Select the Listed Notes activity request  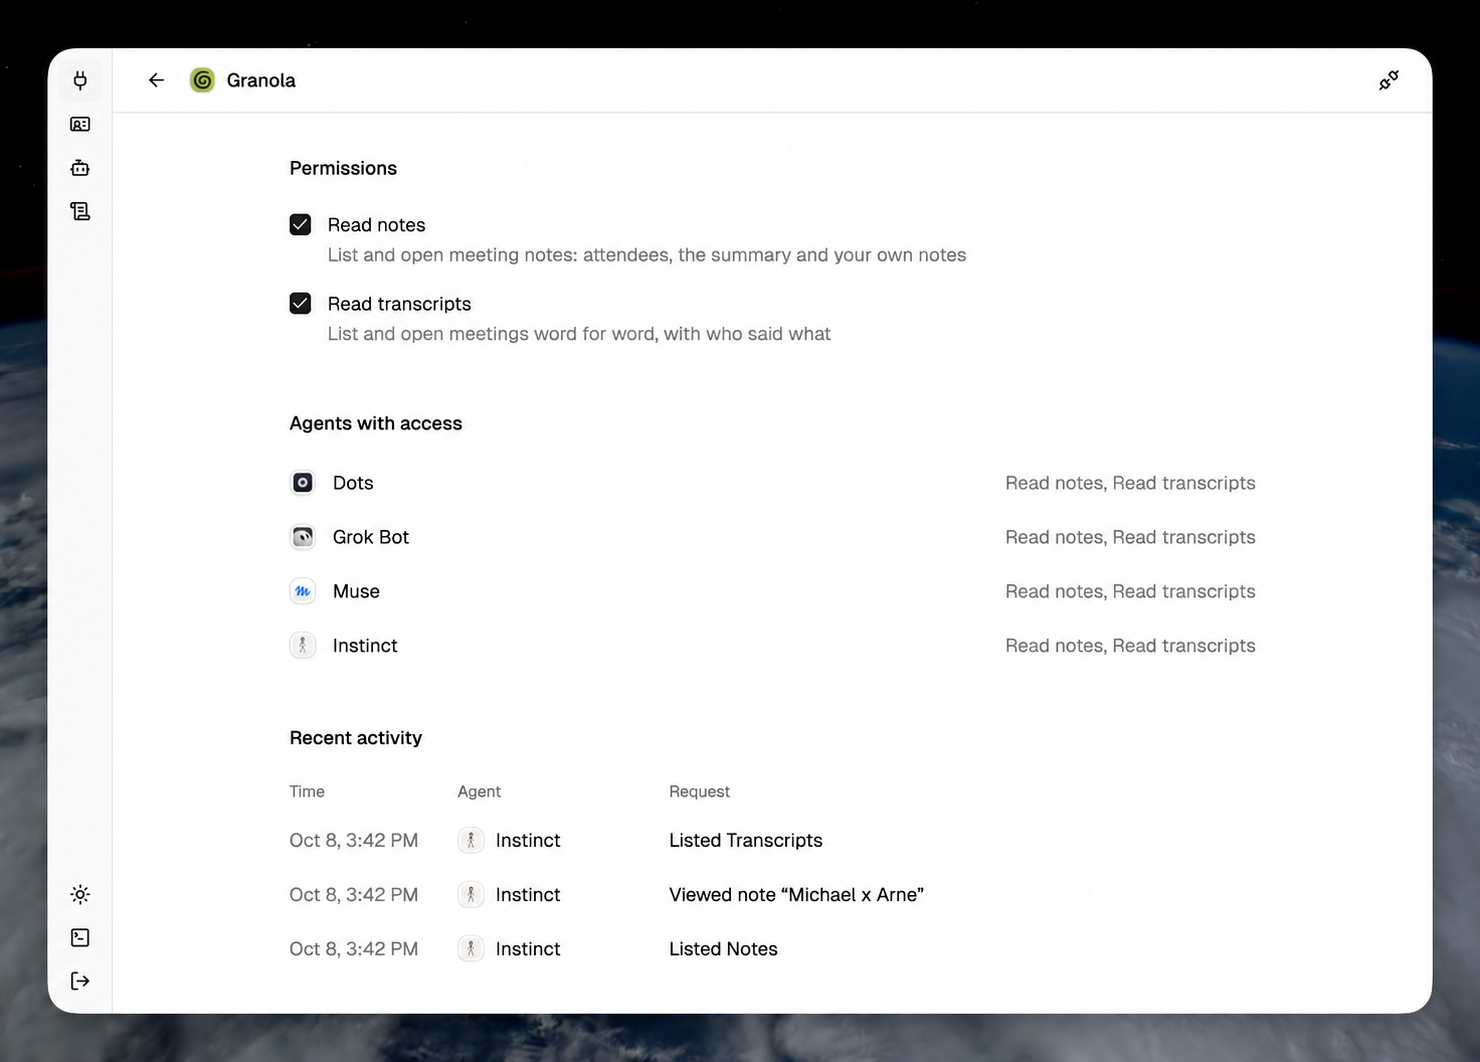(x=723, y=948)
